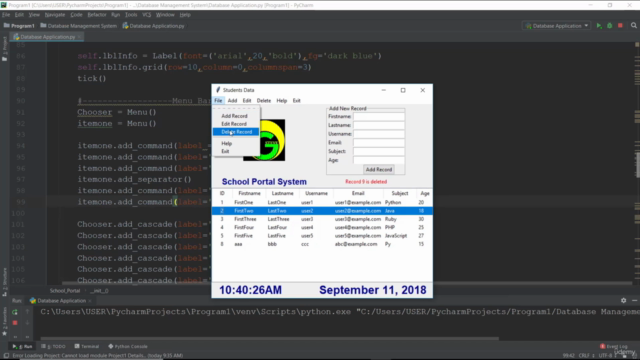Choose Help in the File dropdown menu
This screenshot has height=360, width=640.
pos(227,143)
